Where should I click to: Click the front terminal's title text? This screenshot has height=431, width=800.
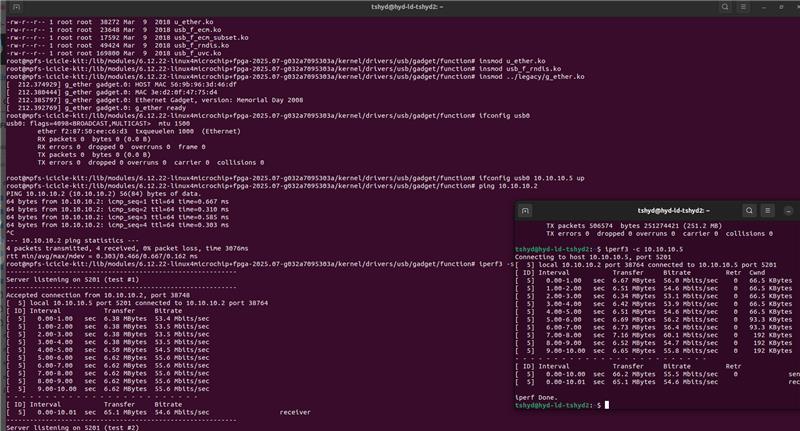(673, 211)
